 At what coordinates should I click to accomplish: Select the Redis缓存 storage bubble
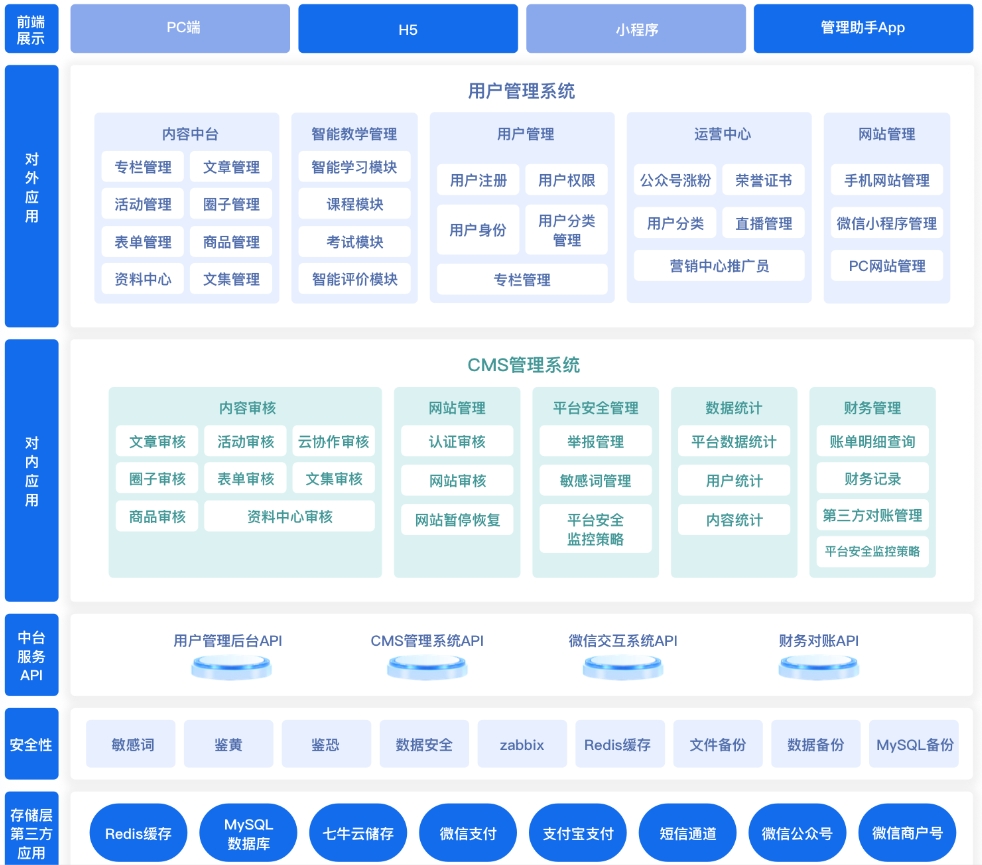138,833
